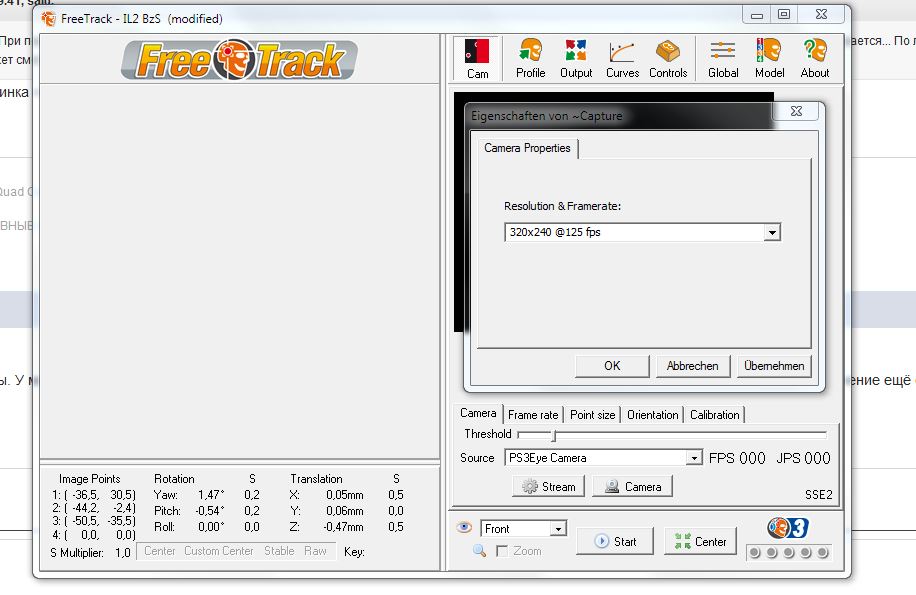Screen dimensions: 916x595
Task: Click the Abbrechen button
Action: tap(693, 366)
